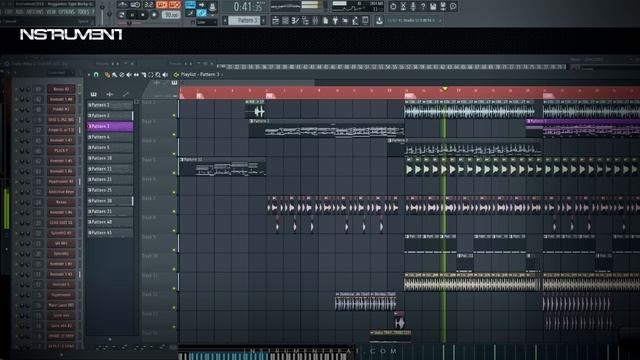Open the Pattern 3 selector in top toolbar
640x360 pixels.
[x=244, y=20]
